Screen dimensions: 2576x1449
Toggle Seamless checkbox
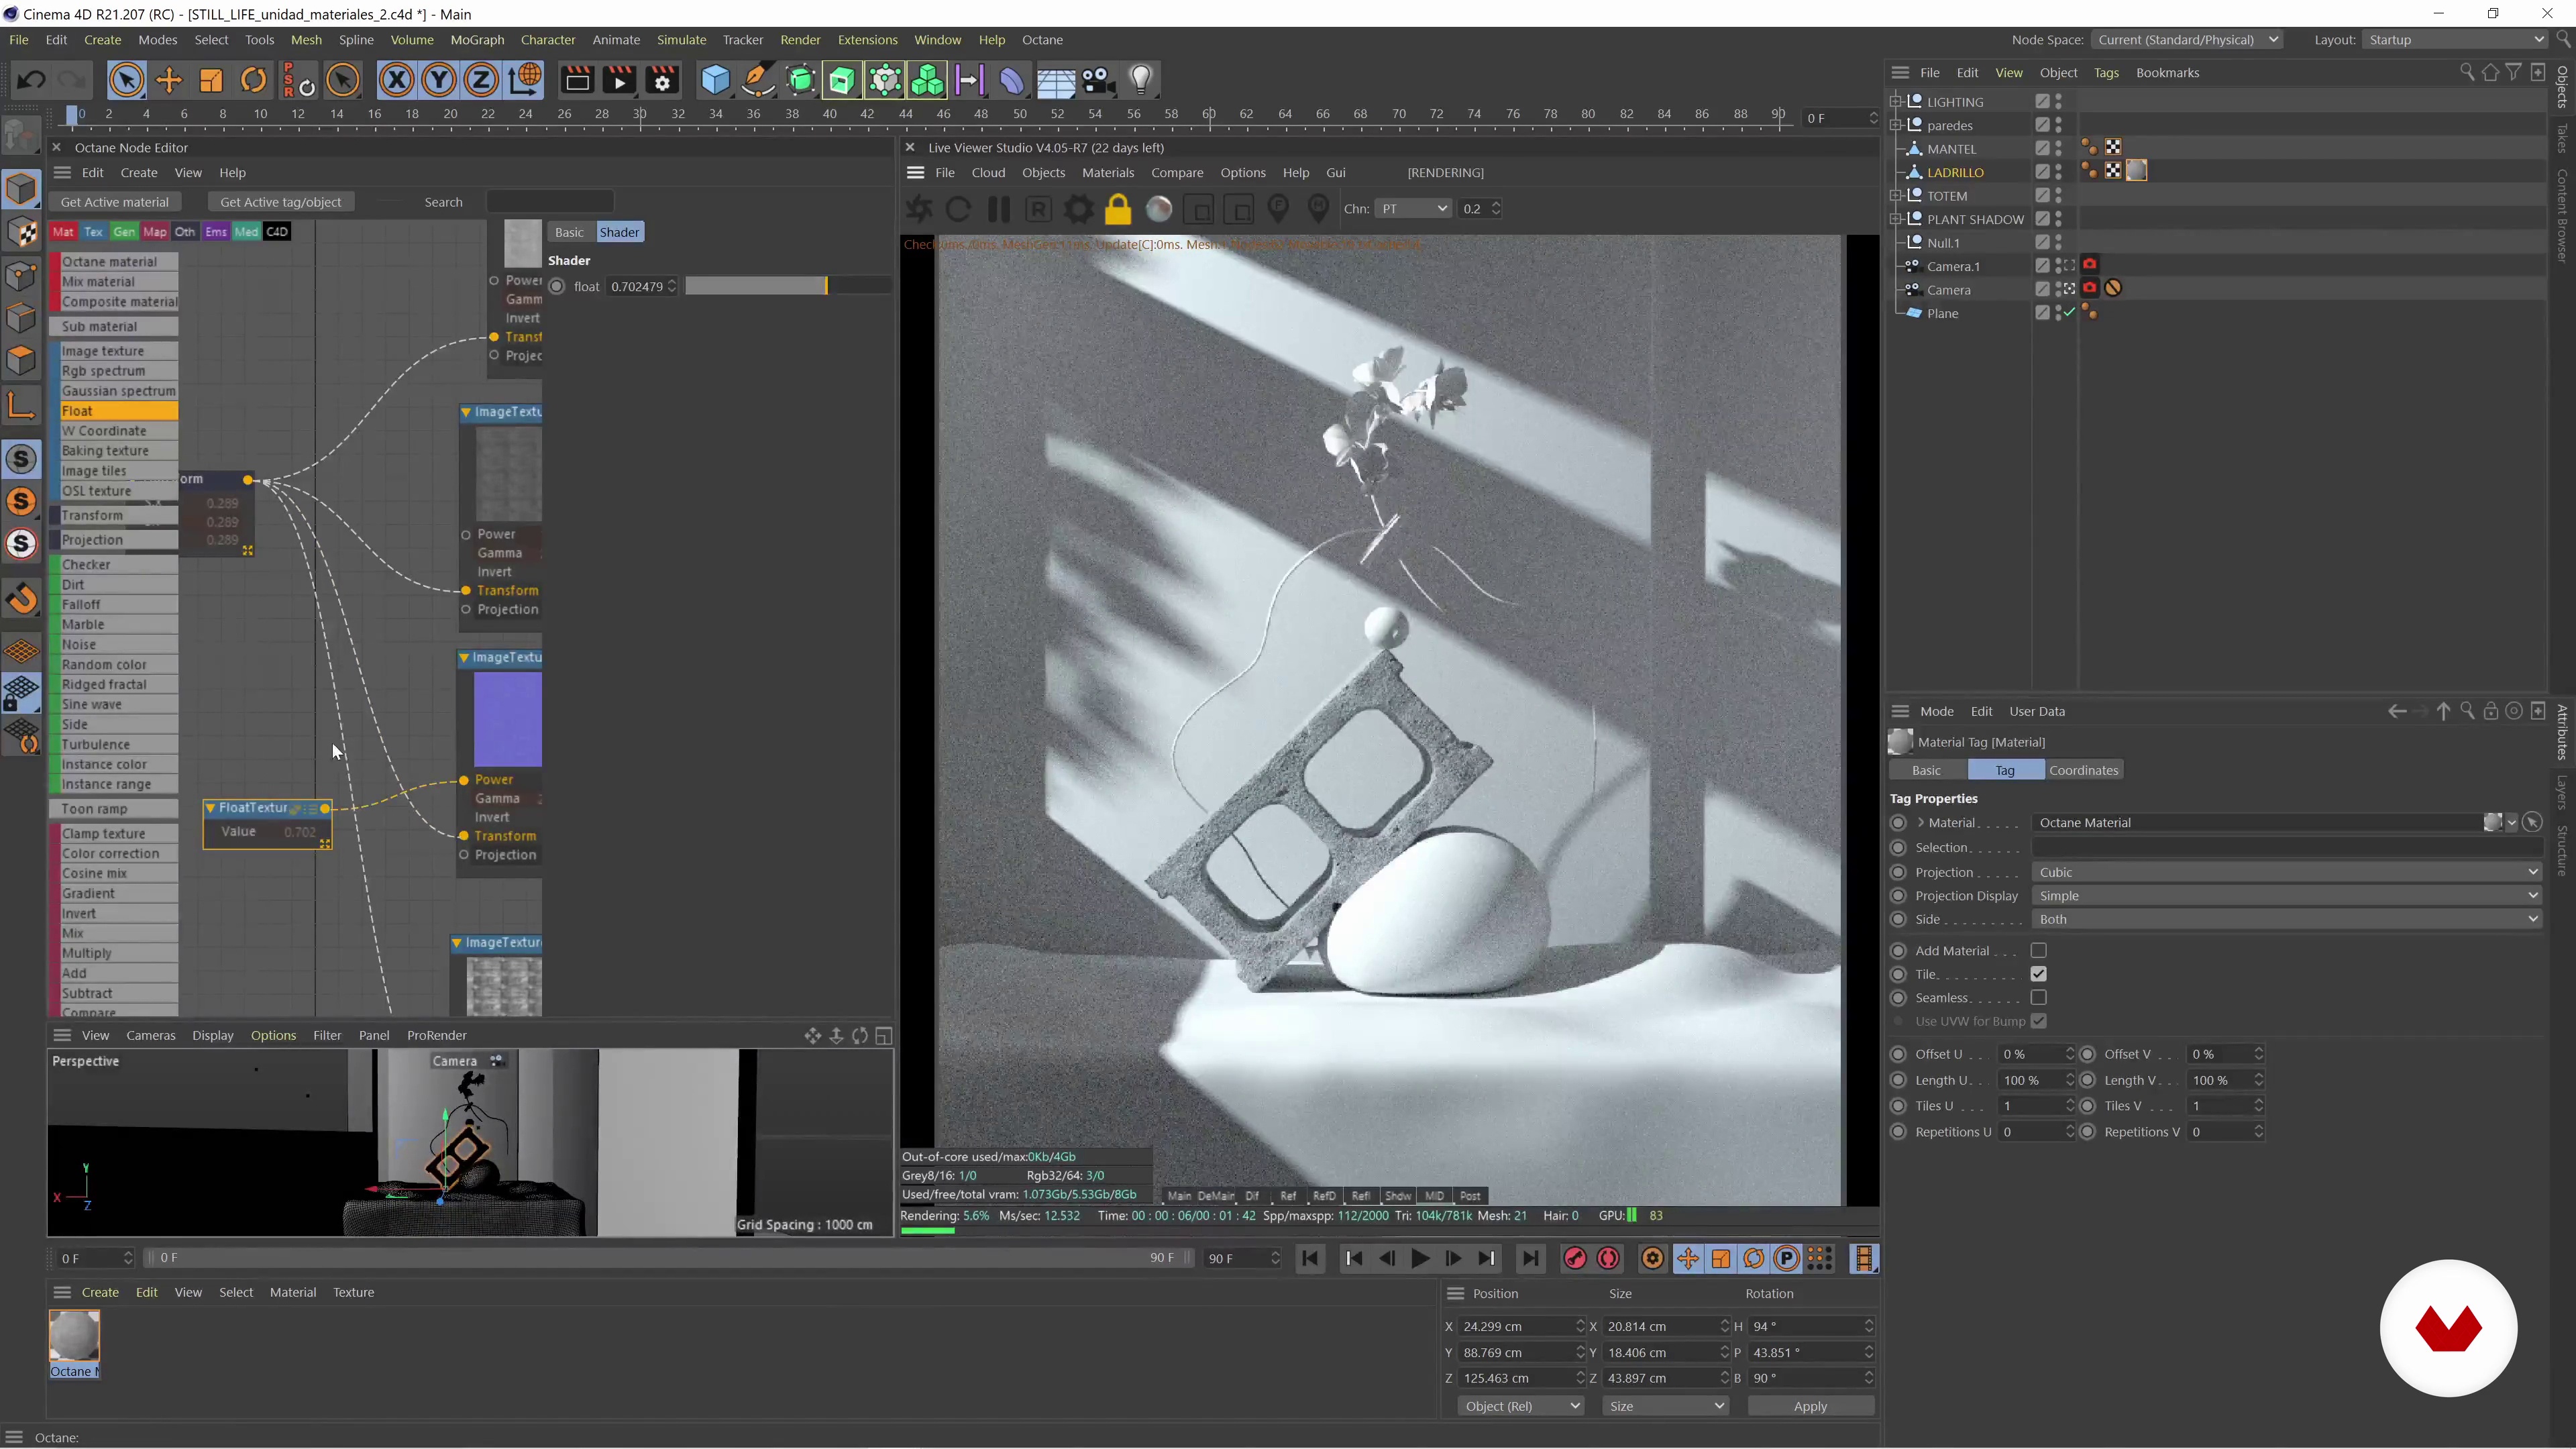2038,998
